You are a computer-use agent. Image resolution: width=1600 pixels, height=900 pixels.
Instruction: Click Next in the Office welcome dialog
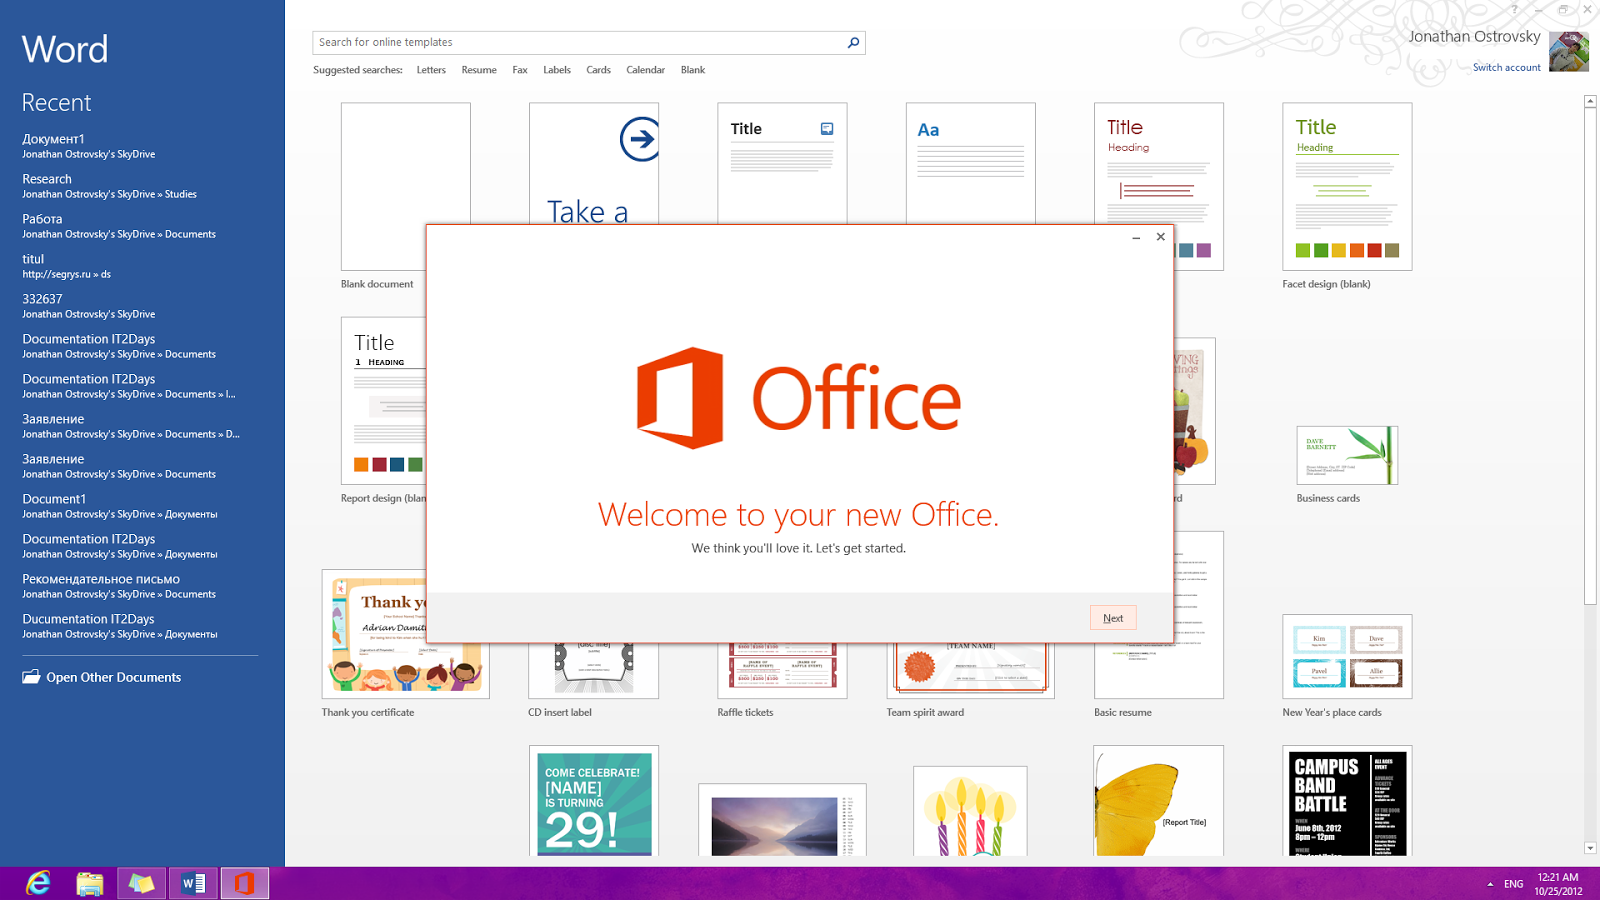click(x=1113, y=618)
